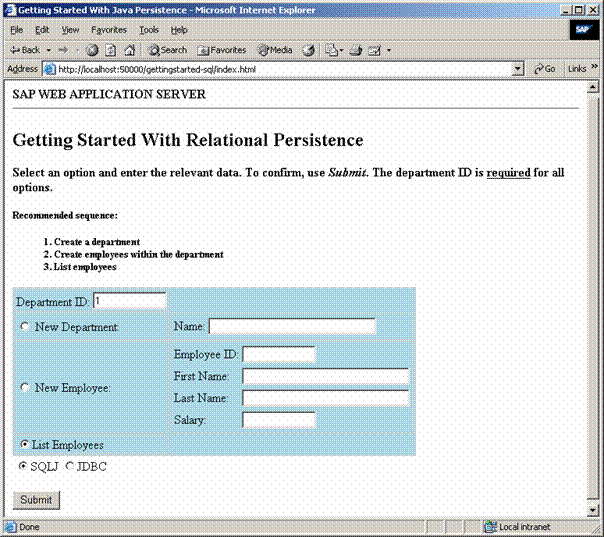Open the Favorites menu
Screen dimensions: 604x537
pyautogui.click(x=108, y=30)
